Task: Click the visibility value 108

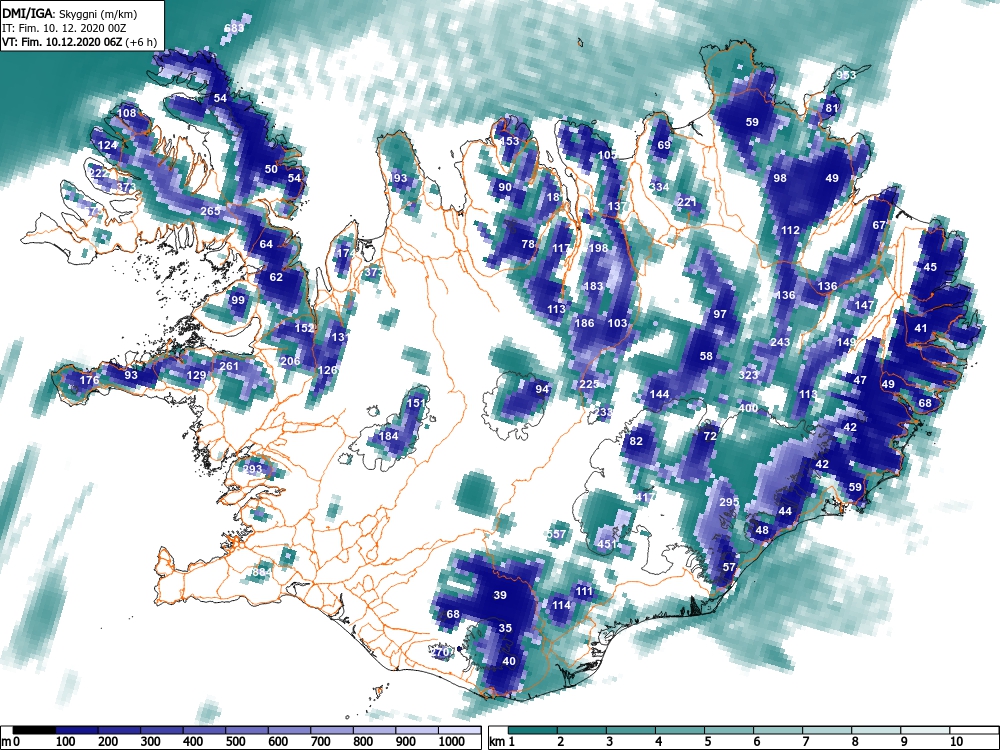Action: pos(127,114)
